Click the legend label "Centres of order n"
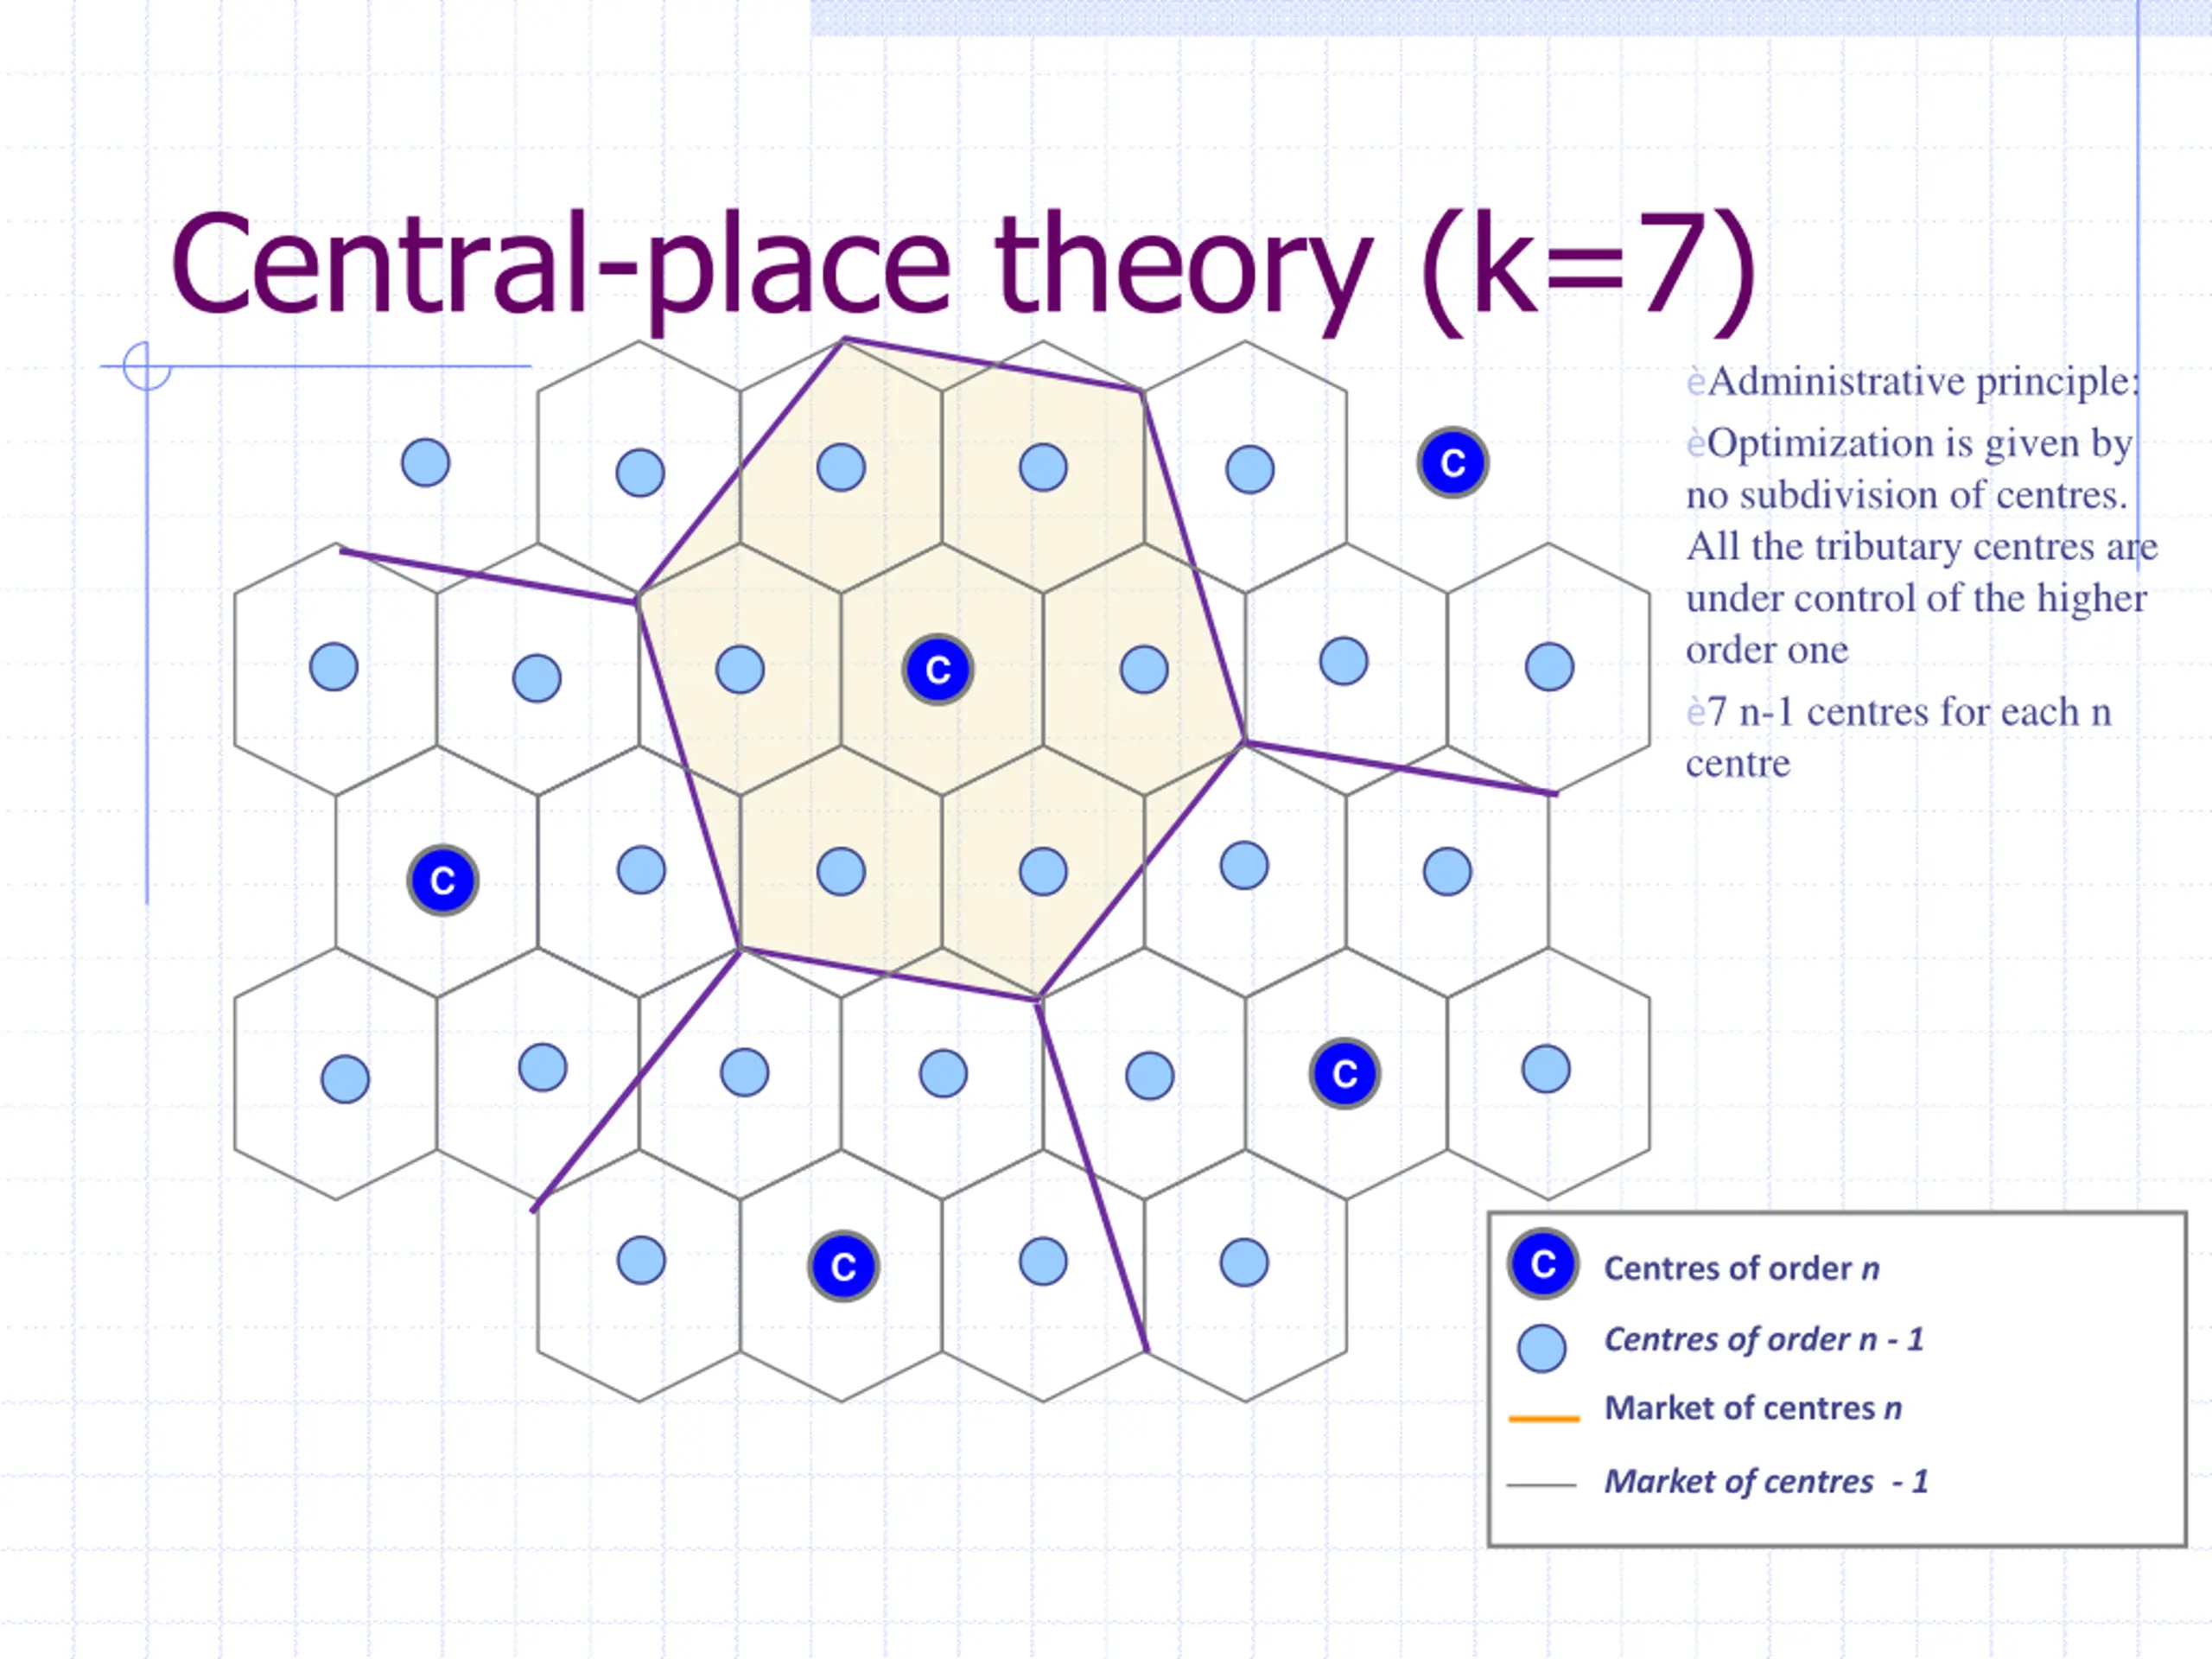Viewport: 2212px width, 1659px height. click(1741, 1268)
